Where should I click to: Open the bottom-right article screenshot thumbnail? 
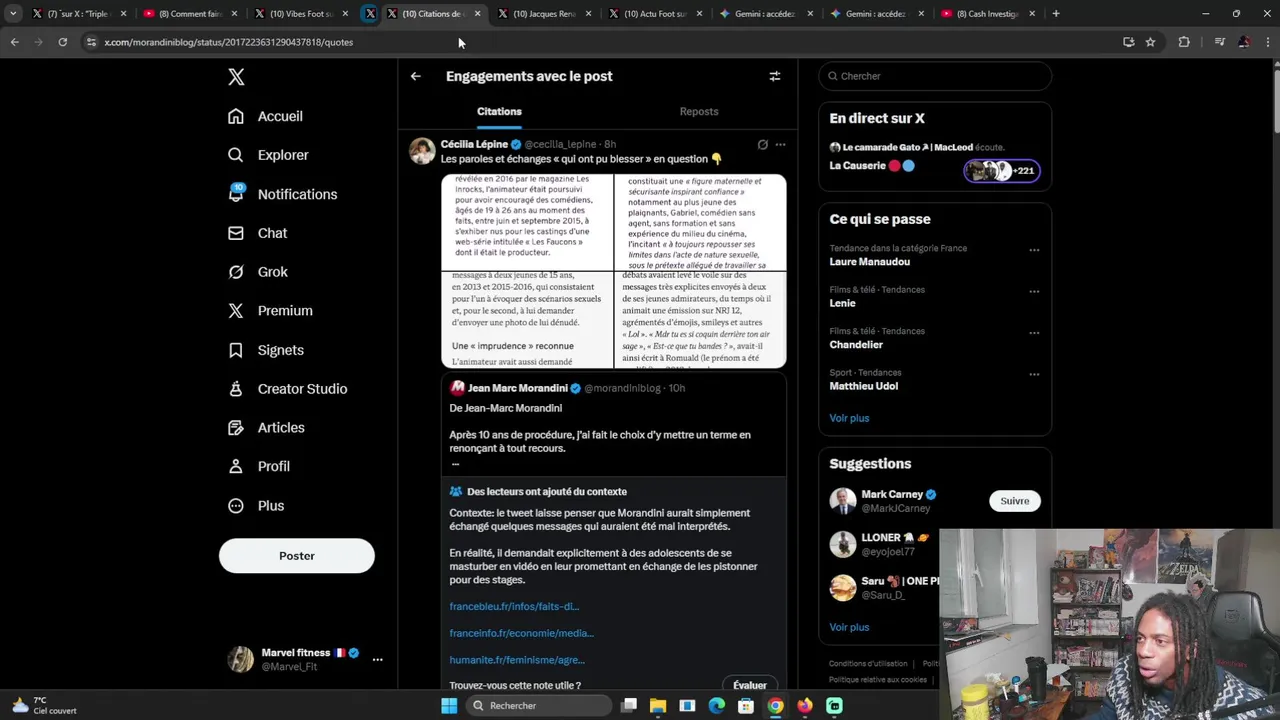701,320
